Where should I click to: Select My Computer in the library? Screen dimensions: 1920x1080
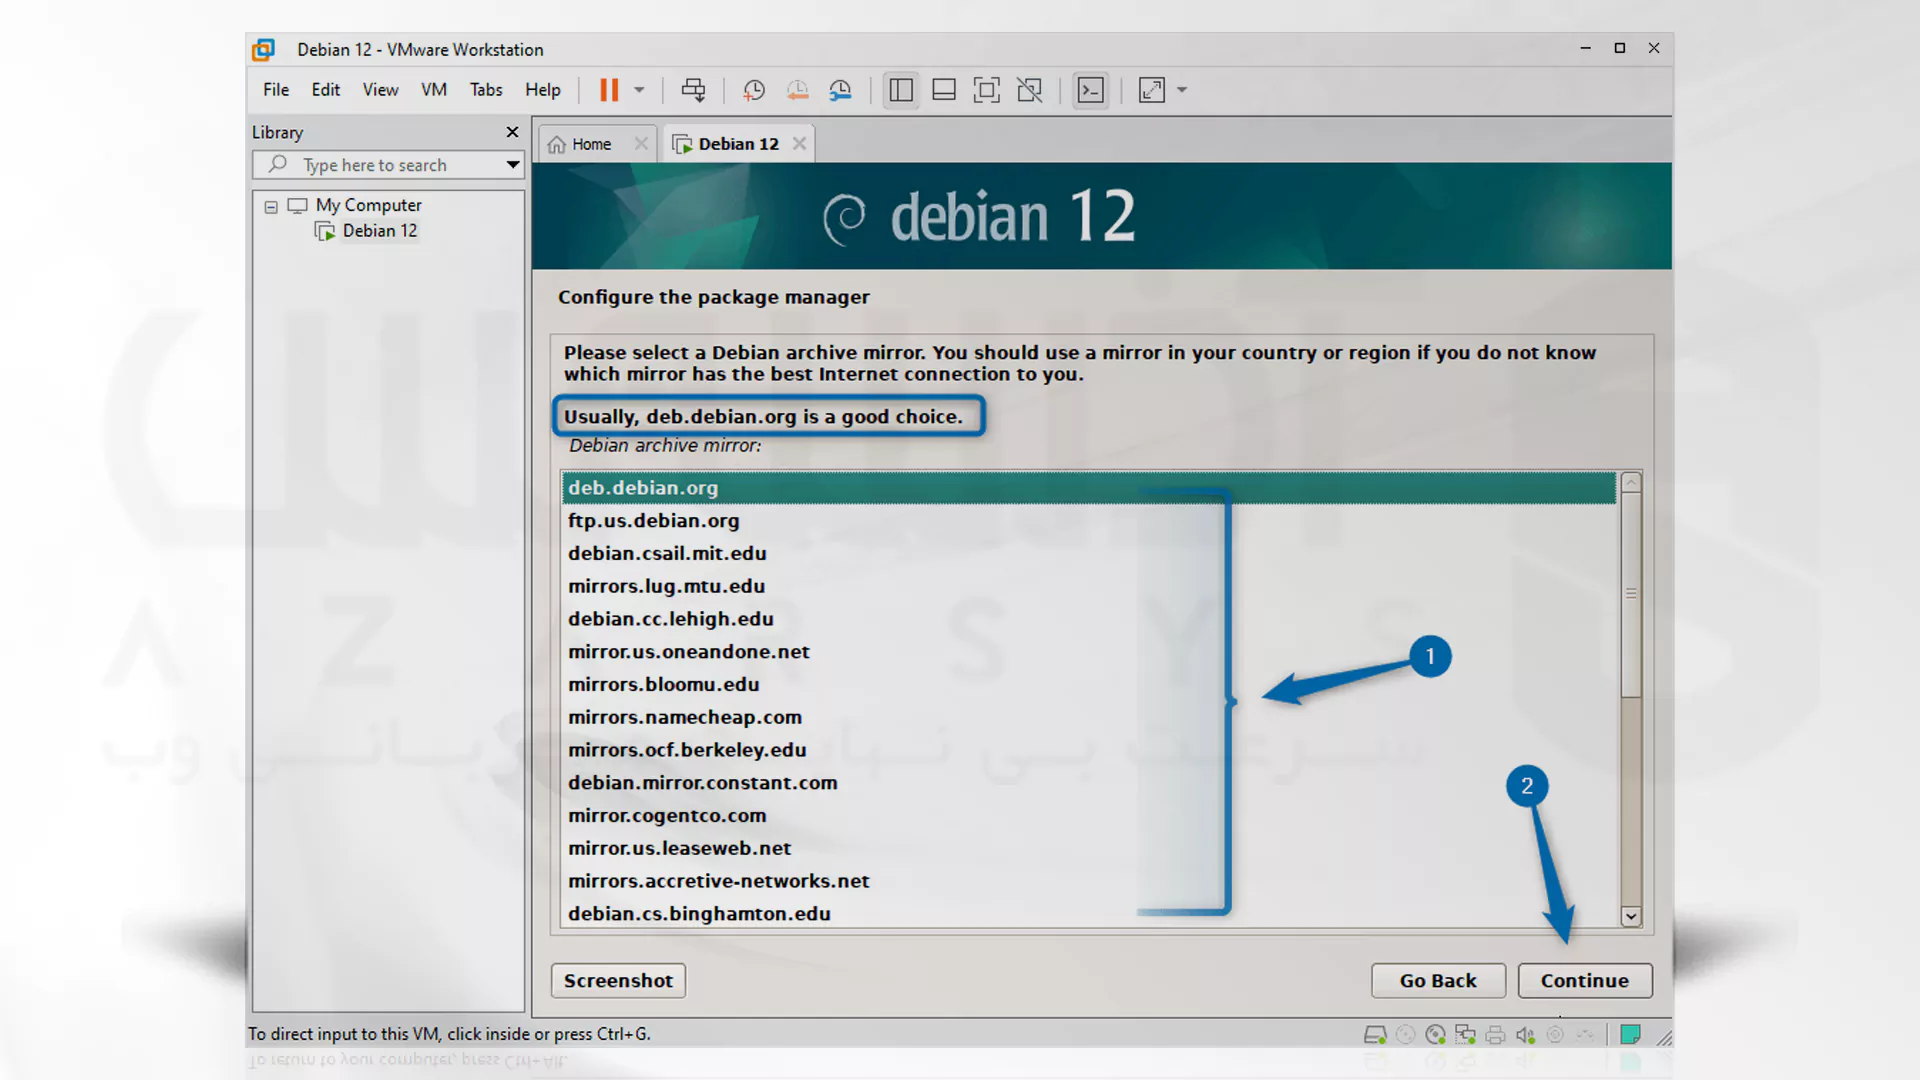tap(368, 205)
